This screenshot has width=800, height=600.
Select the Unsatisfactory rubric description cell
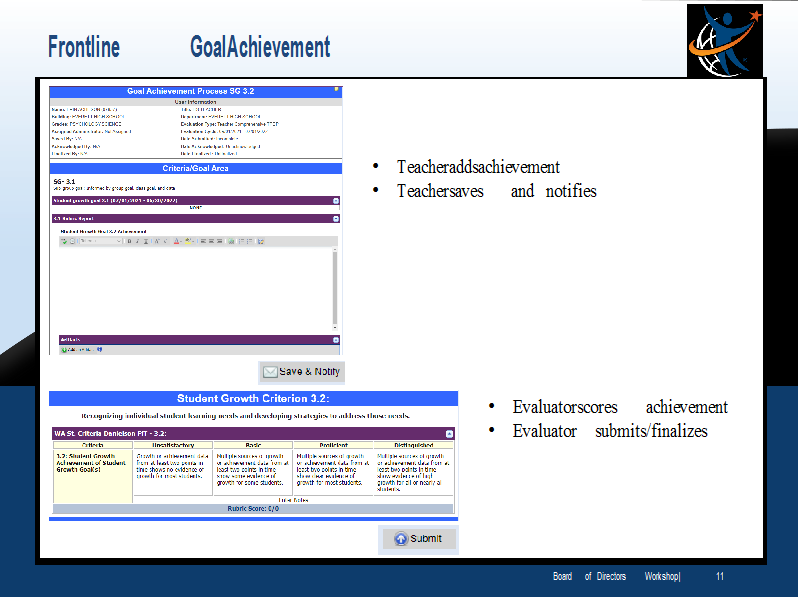(x=172, y=472)
